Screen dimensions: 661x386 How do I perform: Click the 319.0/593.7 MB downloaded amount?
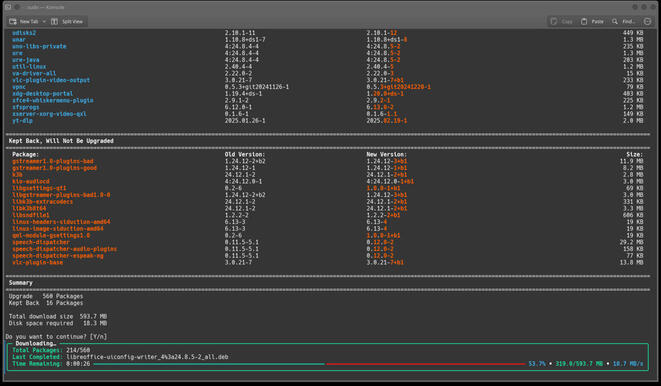pyautogui.click(x=579, y=364)
